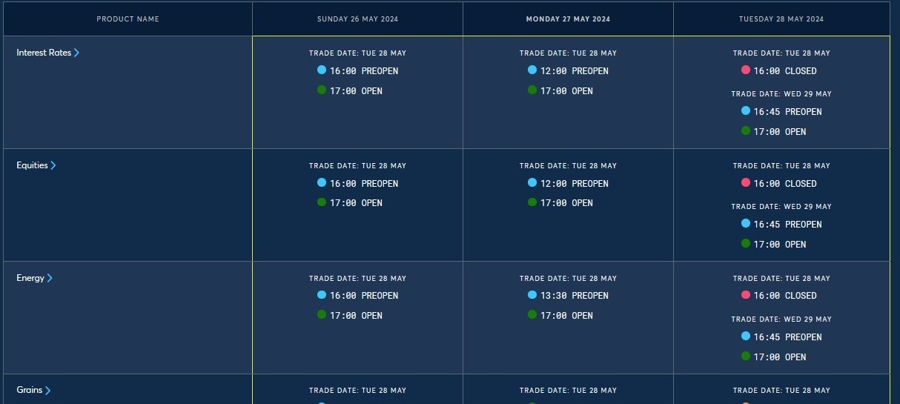Click the Product Name column header
This screenshot has height=404, width=900.
tap(128, 19)
